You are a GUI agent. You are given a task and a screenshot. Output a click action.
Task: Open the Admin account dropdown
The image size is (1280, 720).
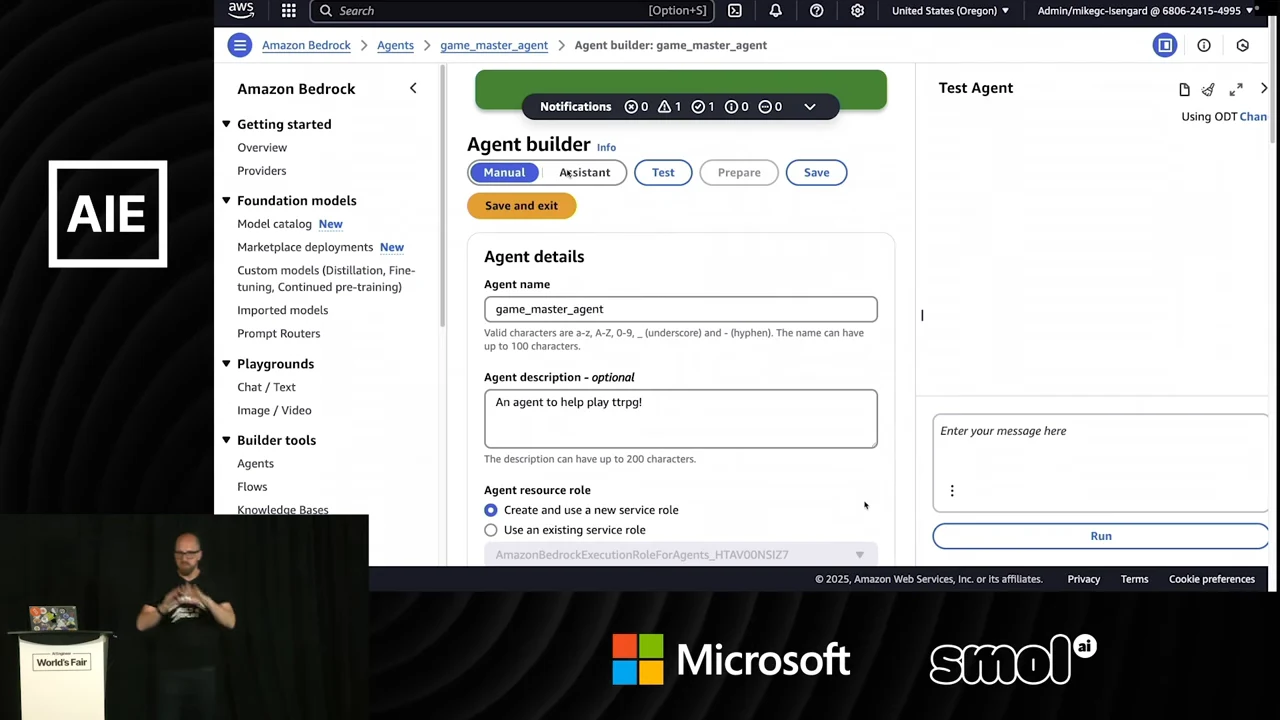1145,10
